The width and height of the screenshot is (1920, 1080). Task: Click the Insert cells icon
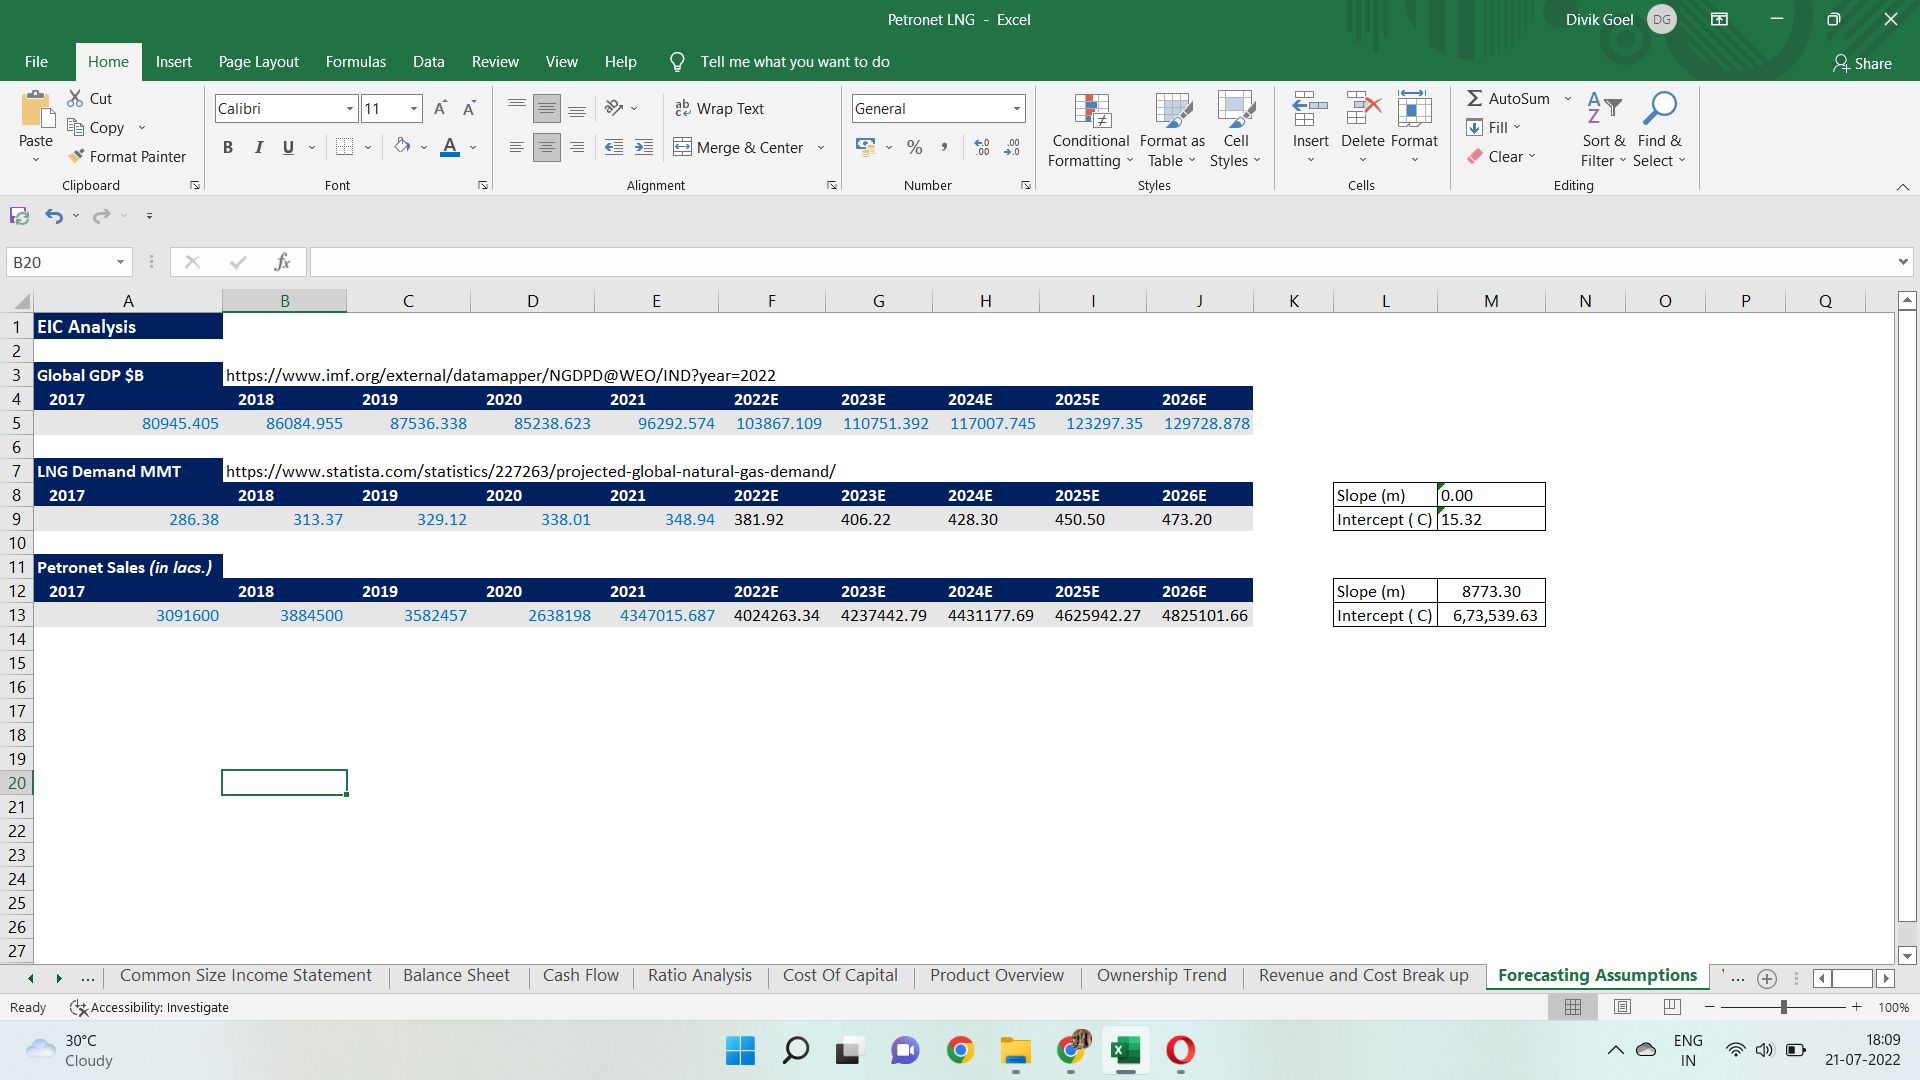pos(1310,109)
